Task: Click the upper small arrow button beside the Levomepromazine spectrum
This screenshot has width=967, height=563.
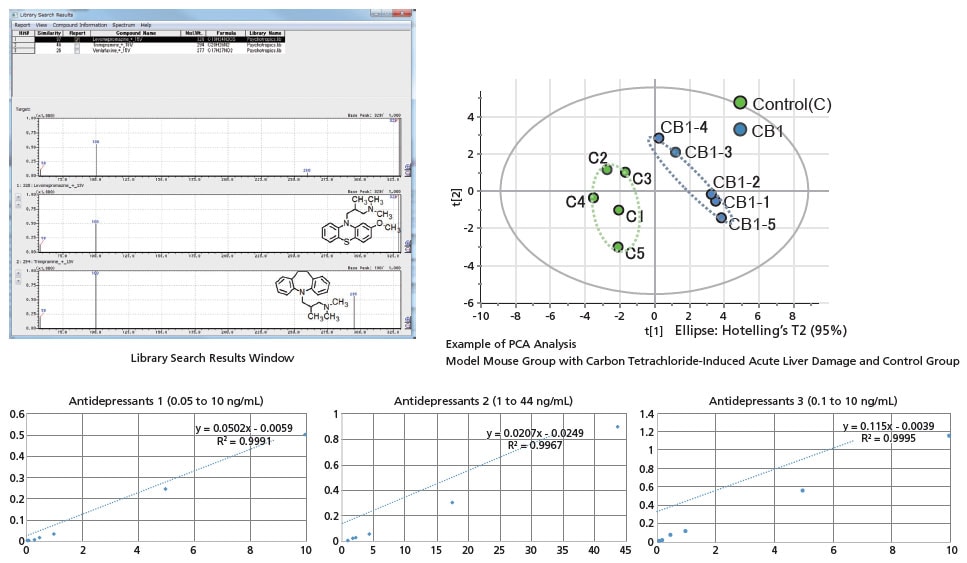Action: tap(16, 198)
